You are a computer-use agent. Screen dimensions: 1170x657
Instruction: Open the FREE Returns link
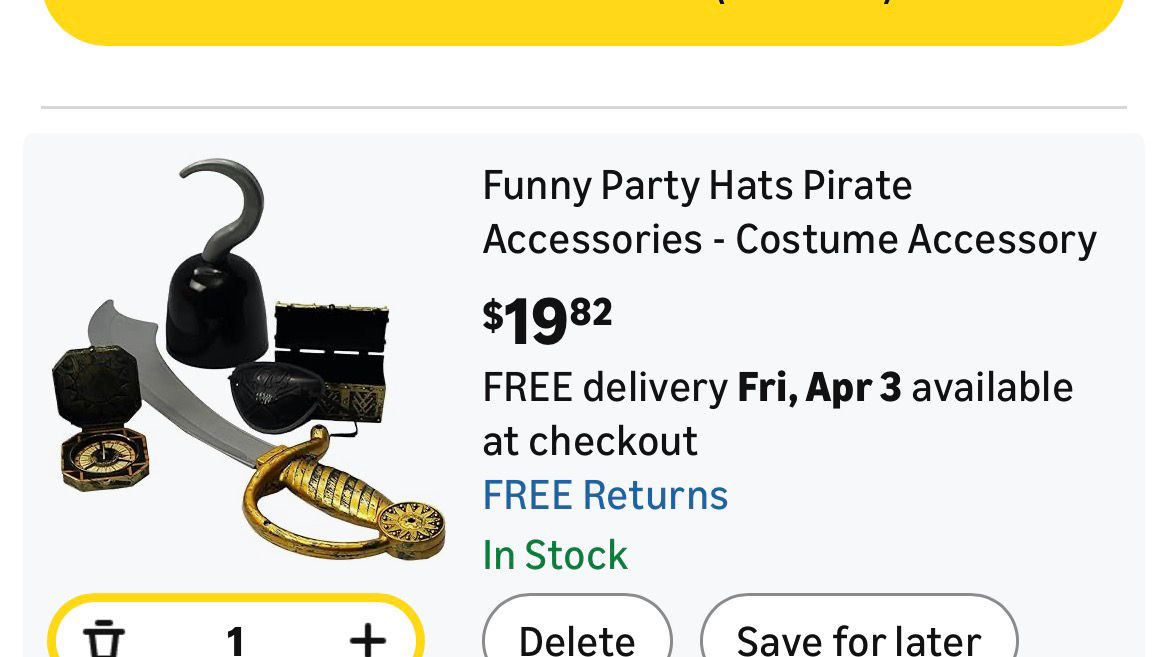[605, 496]
